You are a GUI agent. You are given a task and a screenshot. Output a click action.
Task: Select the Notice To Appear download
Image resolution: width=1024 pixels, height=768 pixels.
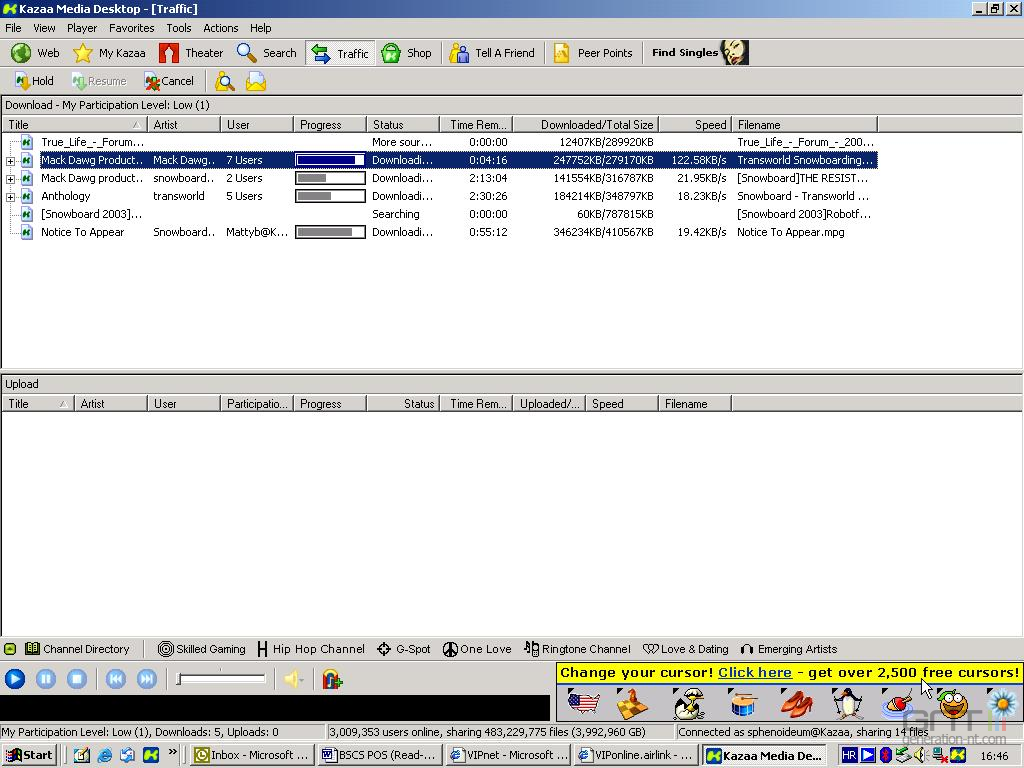(448, 232)
